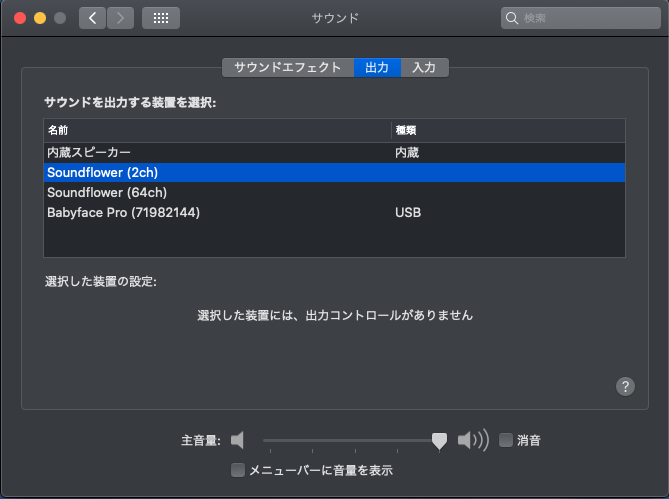Show all preferences grid icon
Image resolution: width=669 pixels, height=499 pixels.
(161, 18)
